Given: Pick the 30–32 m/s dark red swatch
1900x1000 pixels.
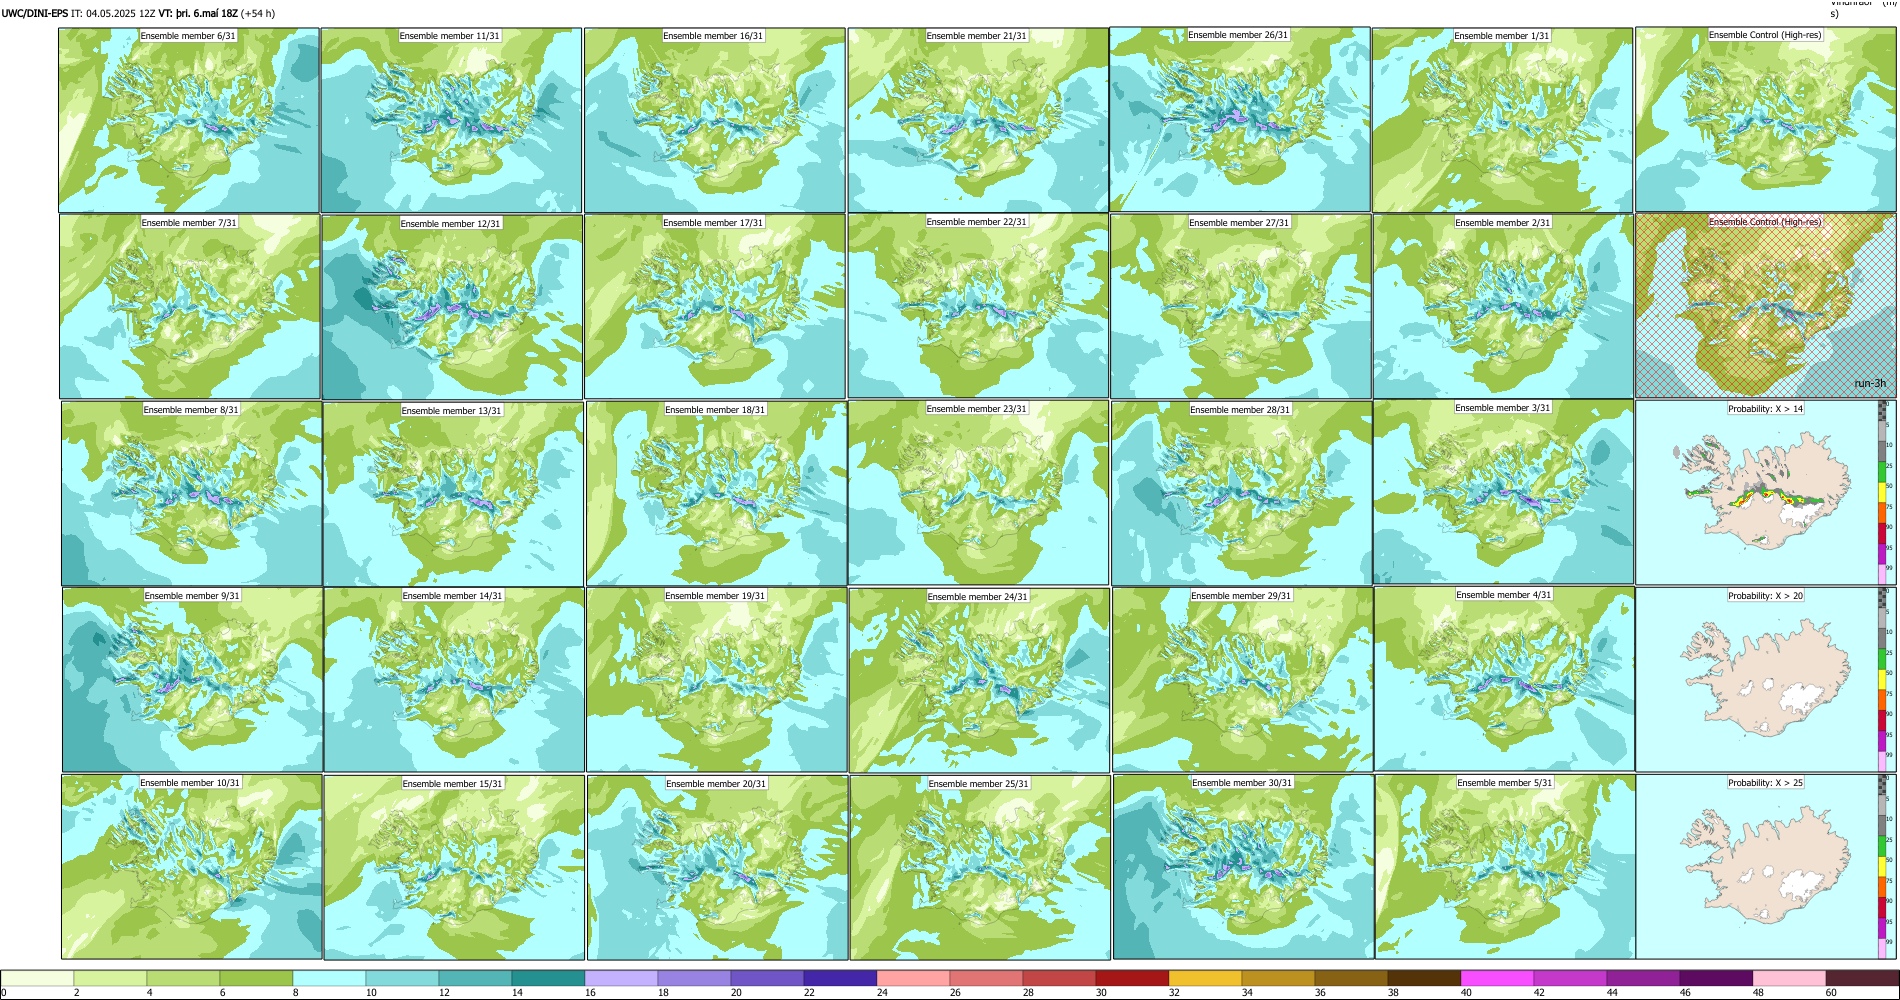Looking at the screenshot, I should (x=1132, y=978).
